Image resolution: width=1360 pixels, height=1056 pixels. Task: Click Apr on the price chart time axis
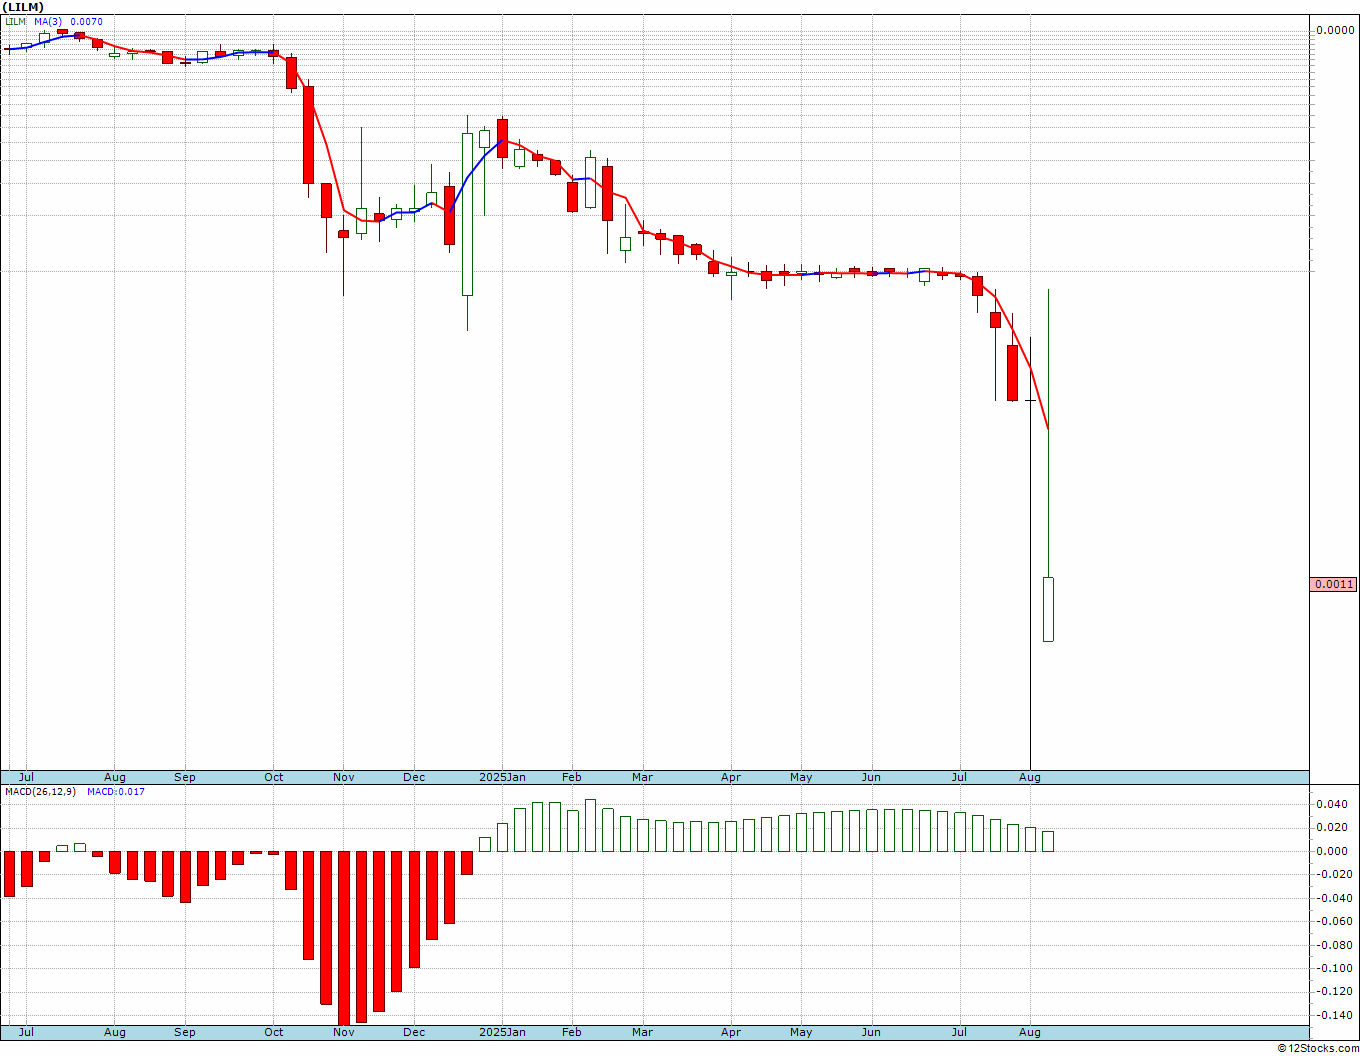(731, 777)
